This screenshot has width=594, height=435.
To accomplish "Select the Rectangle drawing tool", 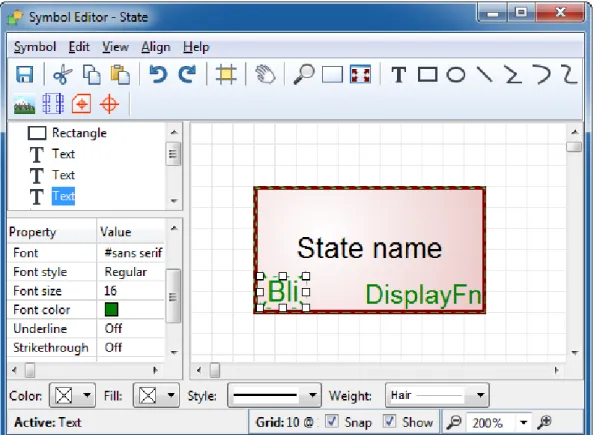I will pyautogui.click(x=428, y=74).
